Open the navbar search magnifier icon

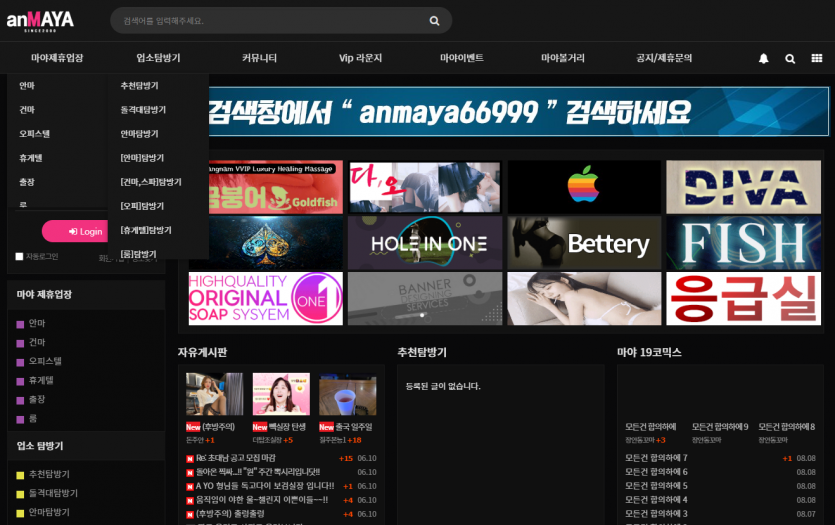coord(790,59)
